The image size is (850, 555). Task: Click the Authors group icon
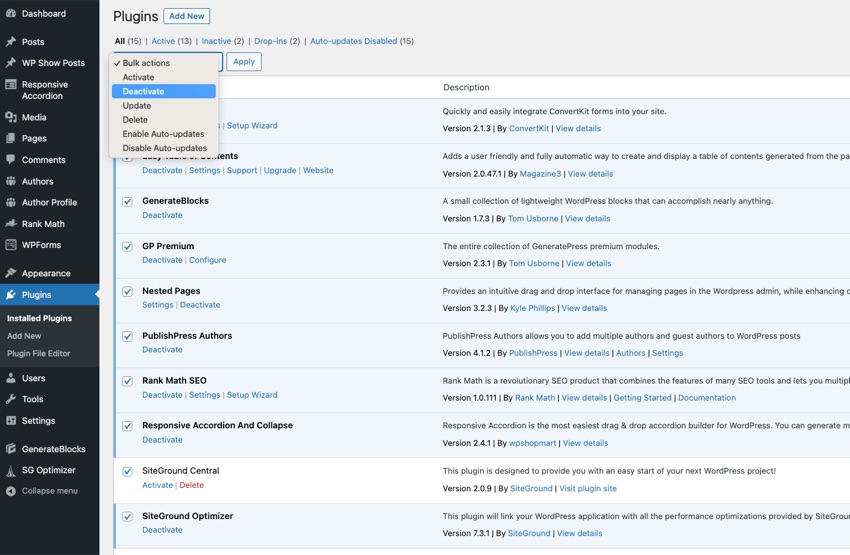(x=11, y=181)
